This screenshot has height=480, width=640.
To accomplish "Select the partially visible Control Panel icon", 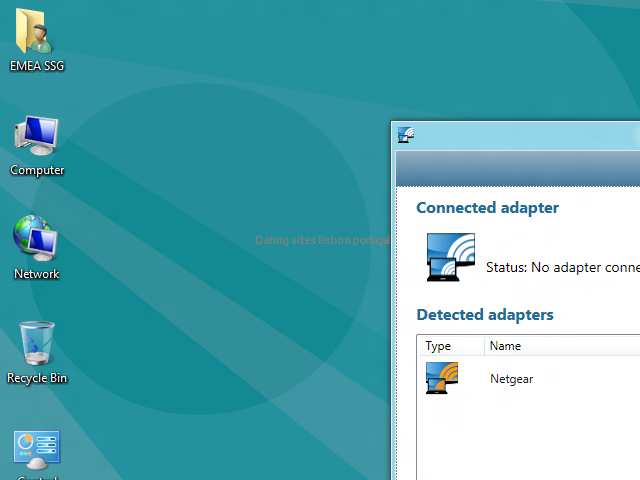I will (x=37, y=450).
